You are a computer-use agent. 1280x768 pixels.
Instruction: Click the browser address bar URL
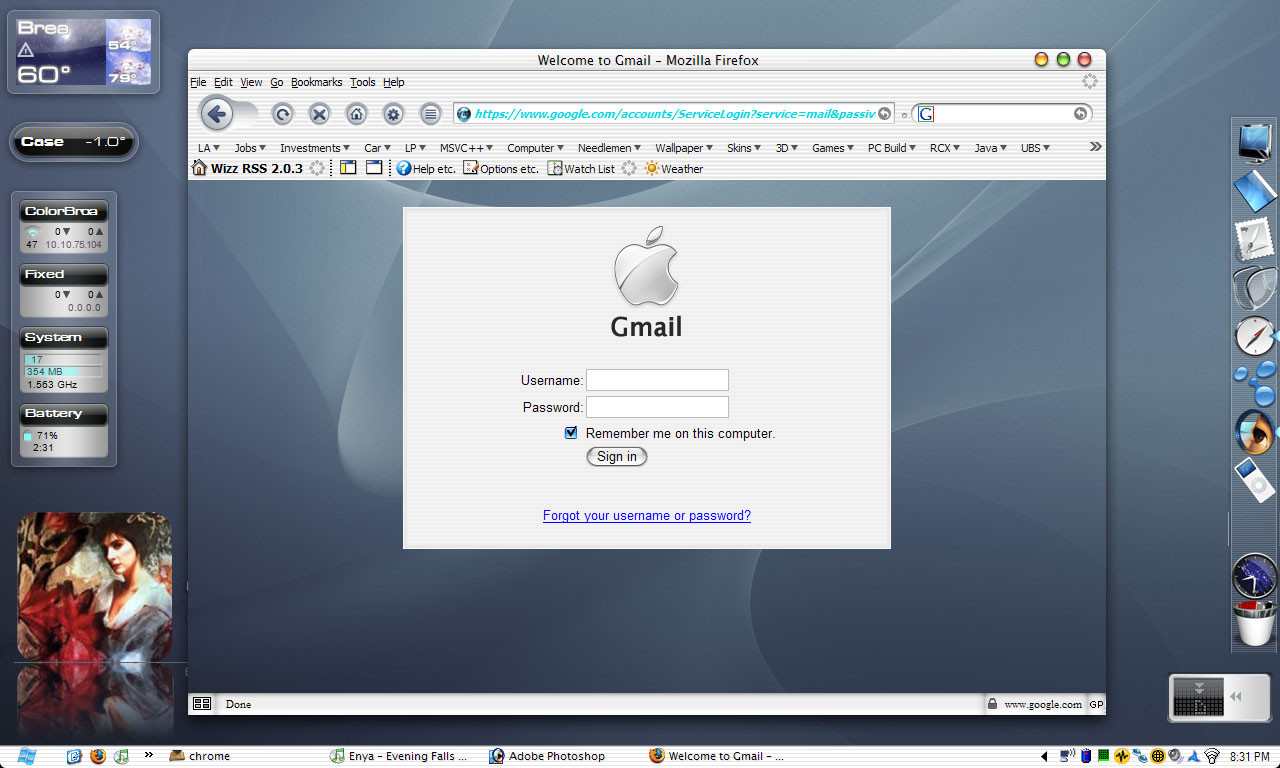[675, 114]
